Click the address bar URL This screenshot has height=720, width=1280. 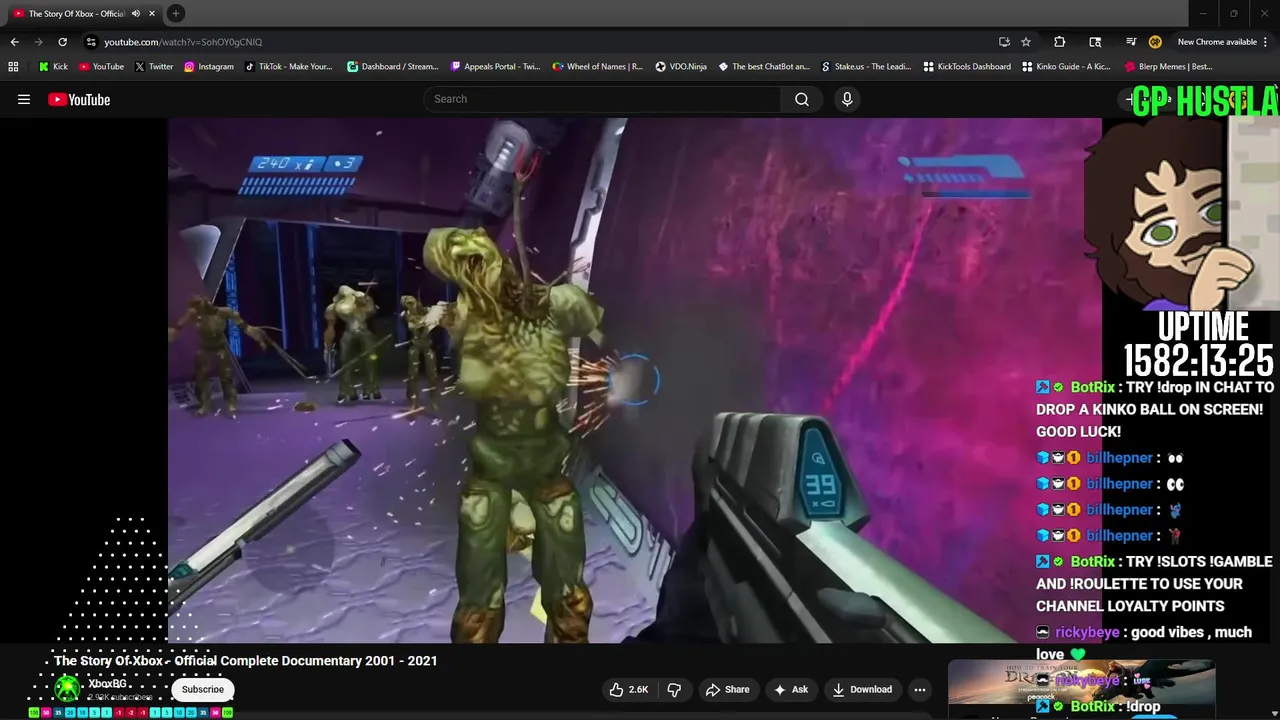[x=183, y=42]
